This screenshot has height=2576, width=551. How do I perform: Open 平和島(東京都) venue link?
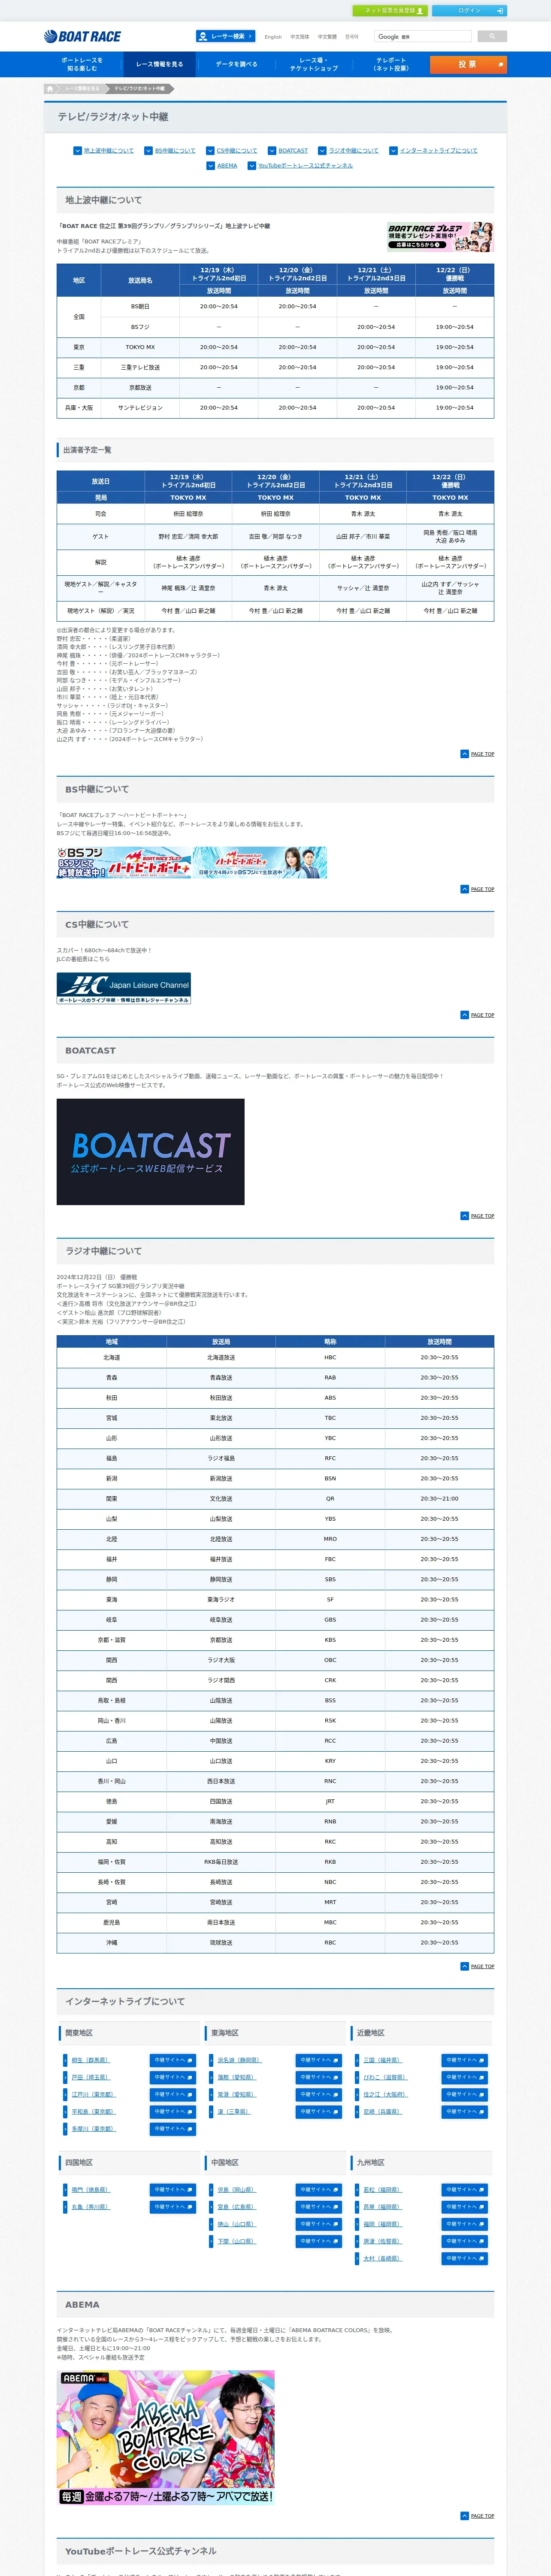[94, 2111]
